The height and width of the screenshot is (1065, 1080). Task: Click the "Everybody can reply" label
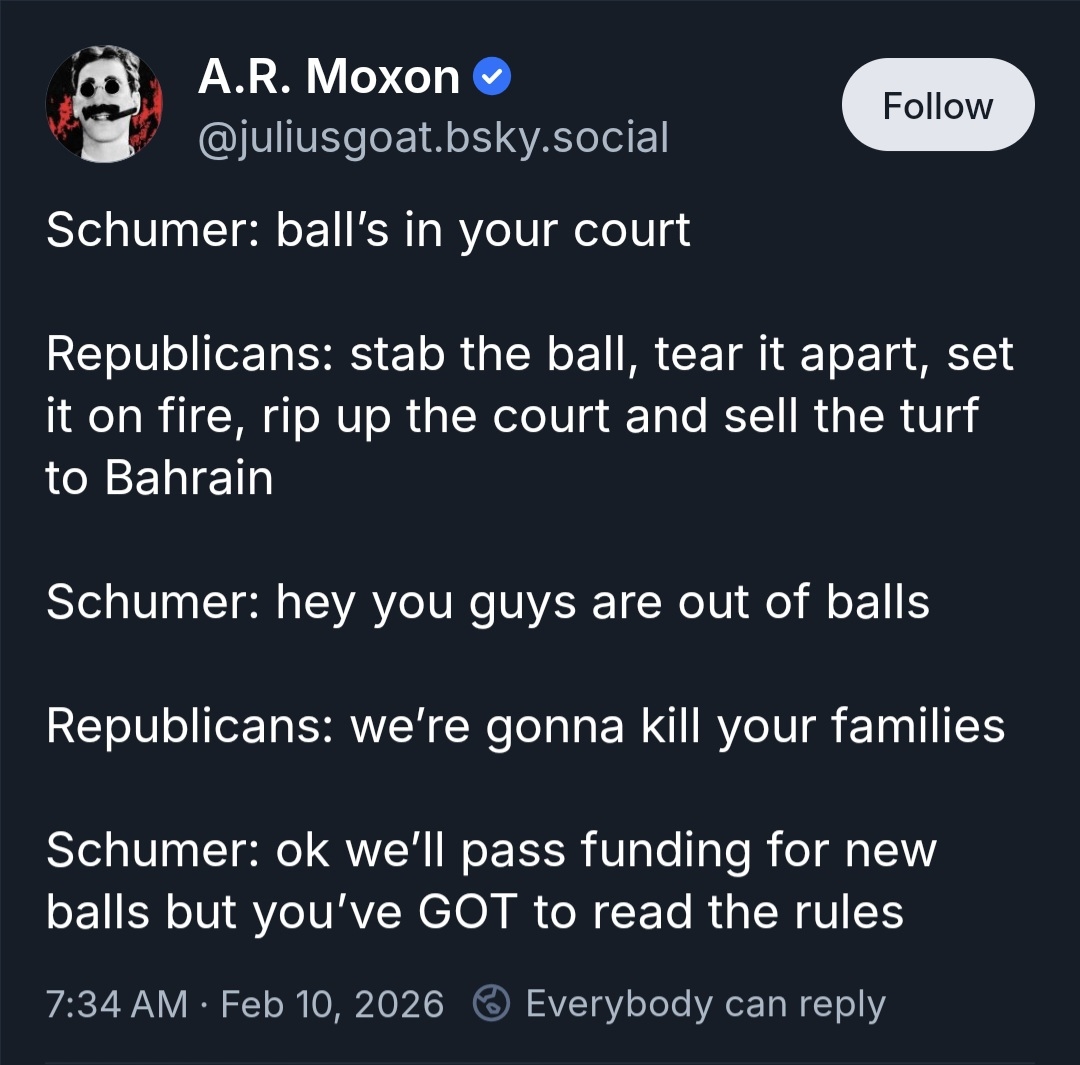705,1003
